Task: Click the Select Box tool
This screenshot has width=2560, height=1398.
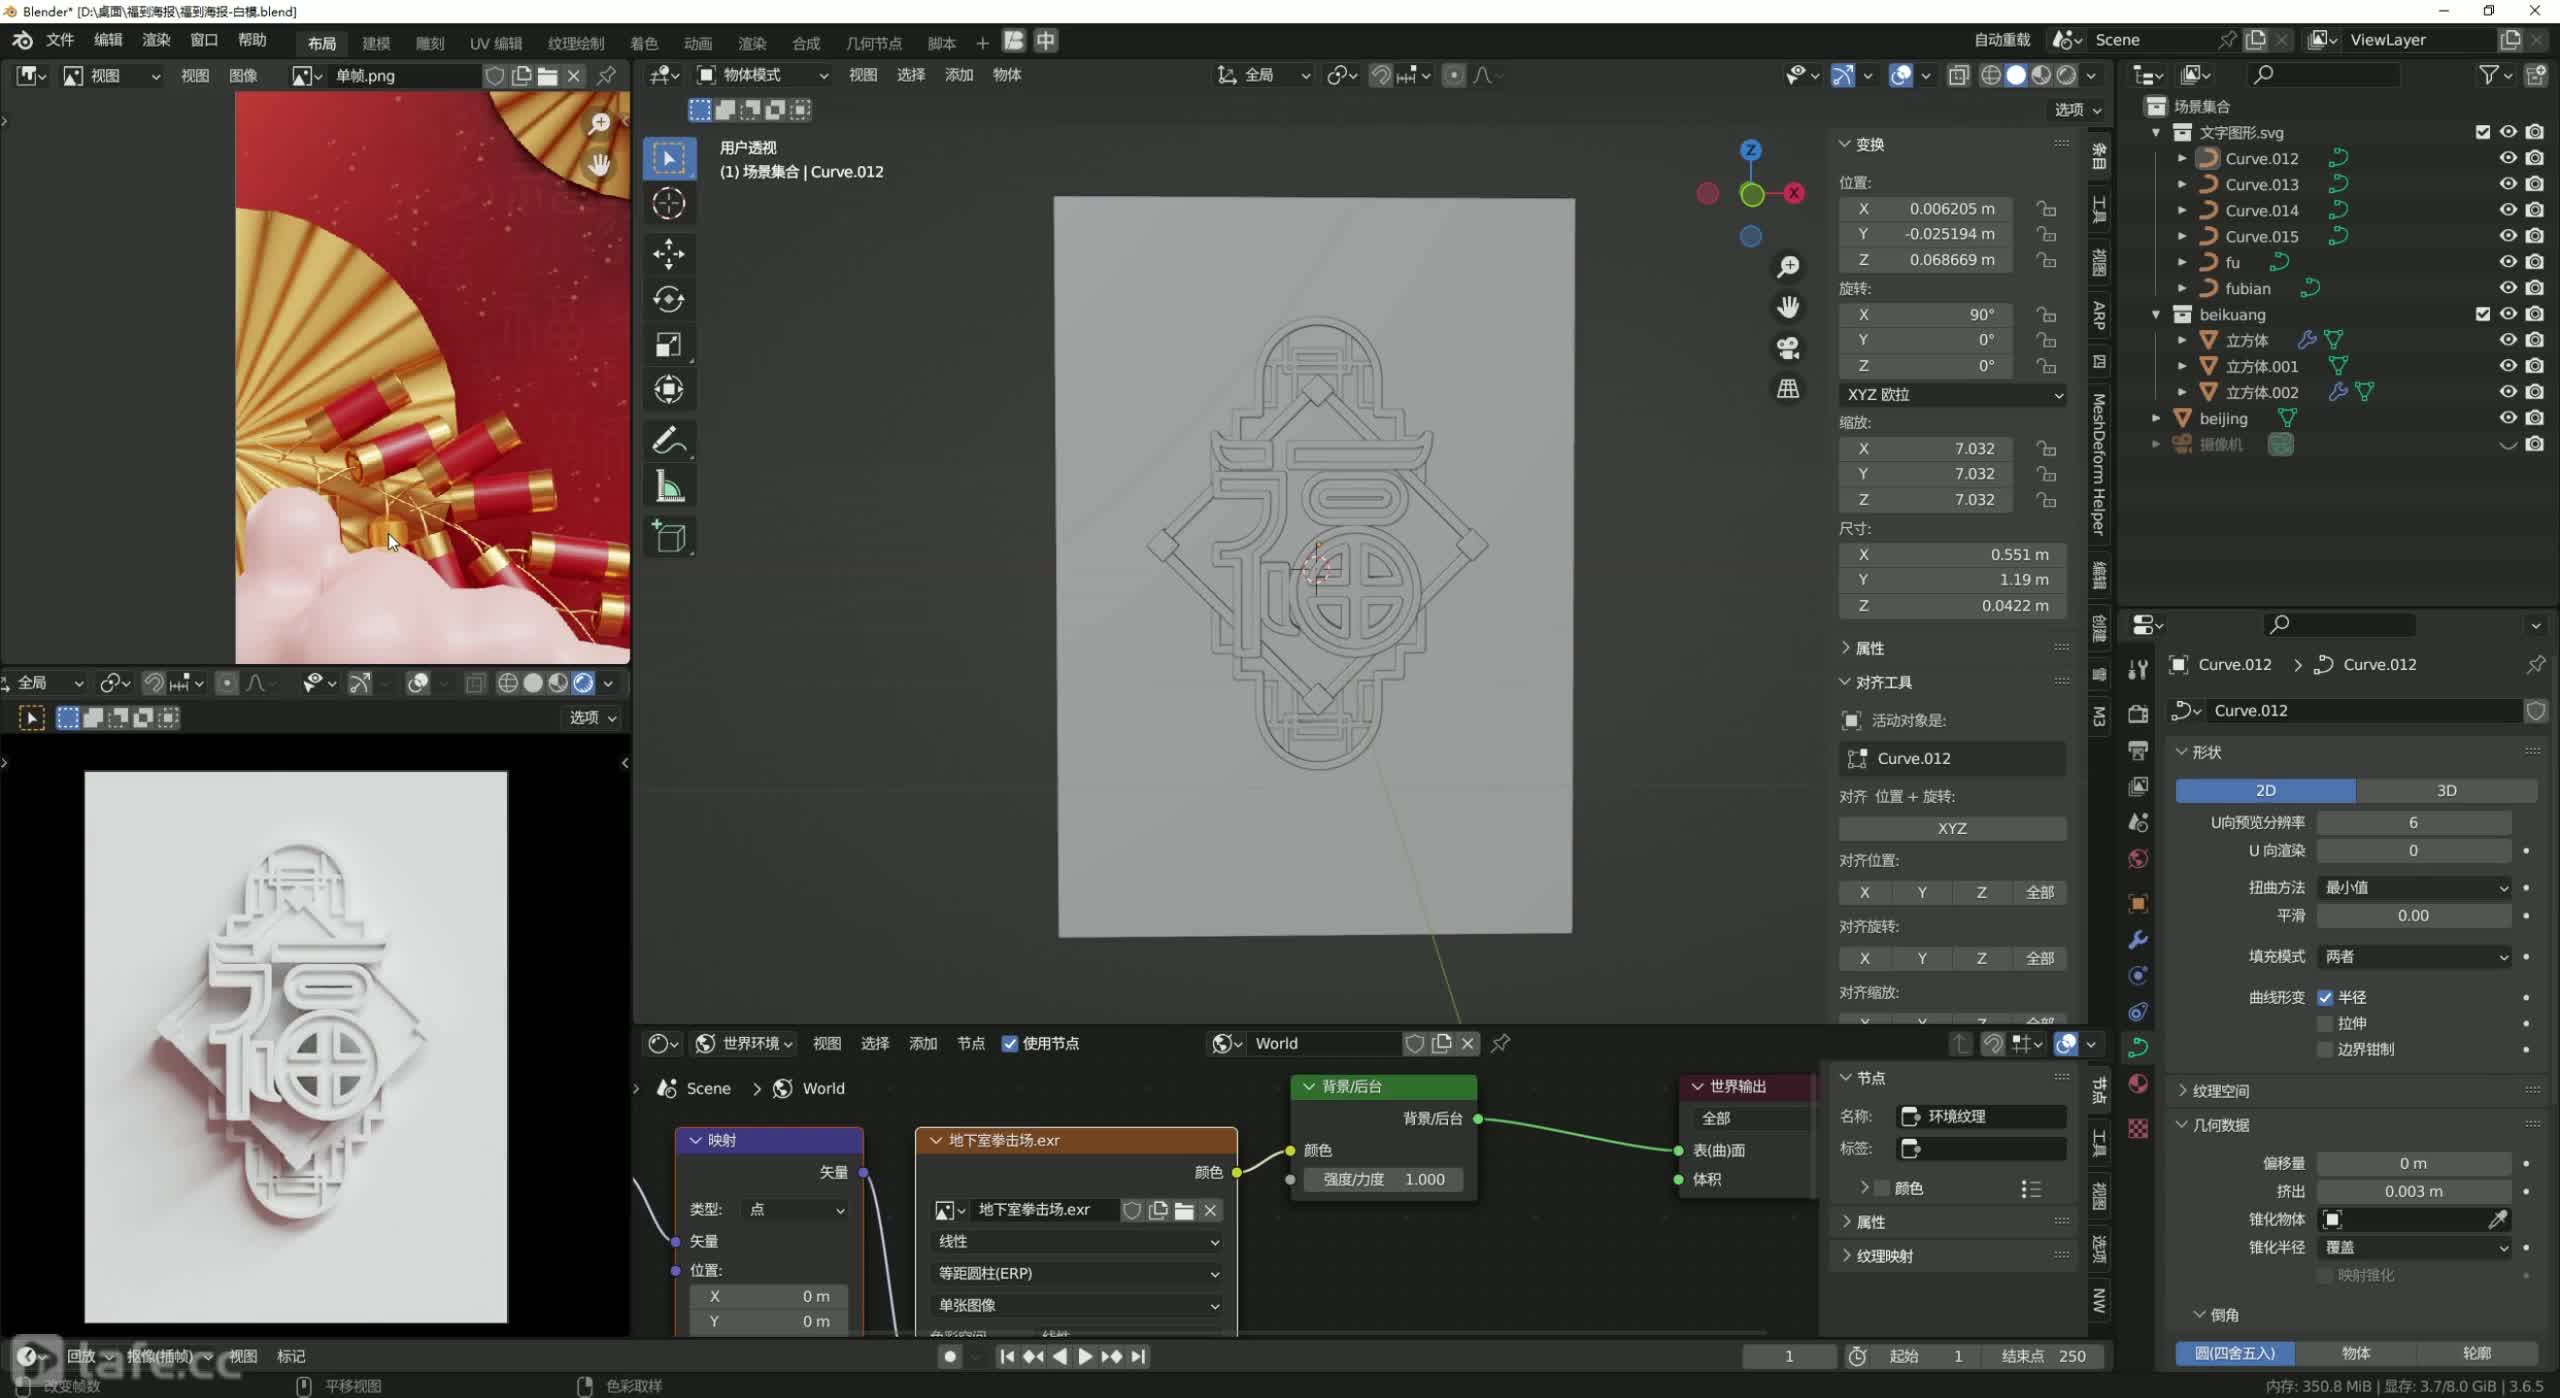Action: tap(668, 158)
